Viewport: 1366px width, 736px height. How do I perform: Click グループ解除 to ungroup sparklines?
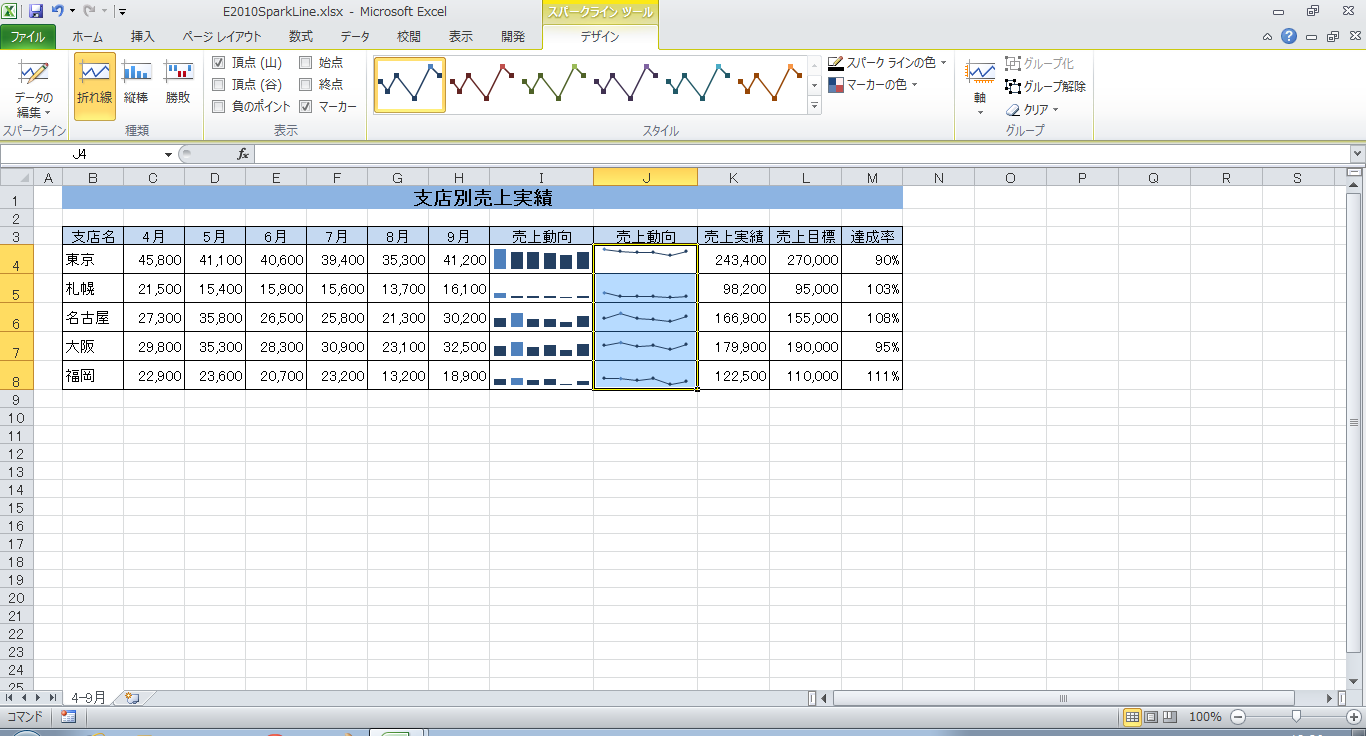(1046, 86)
